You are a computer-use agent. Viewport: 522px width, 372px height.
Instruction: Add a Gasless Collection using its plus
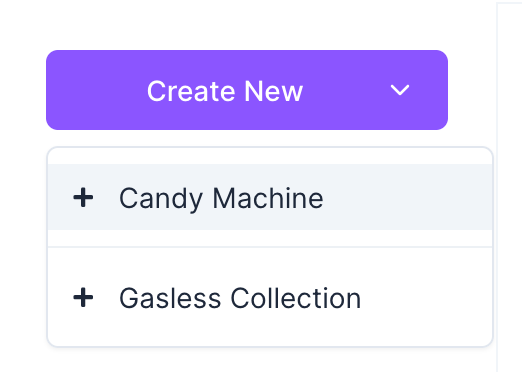[x=83, y=297]
